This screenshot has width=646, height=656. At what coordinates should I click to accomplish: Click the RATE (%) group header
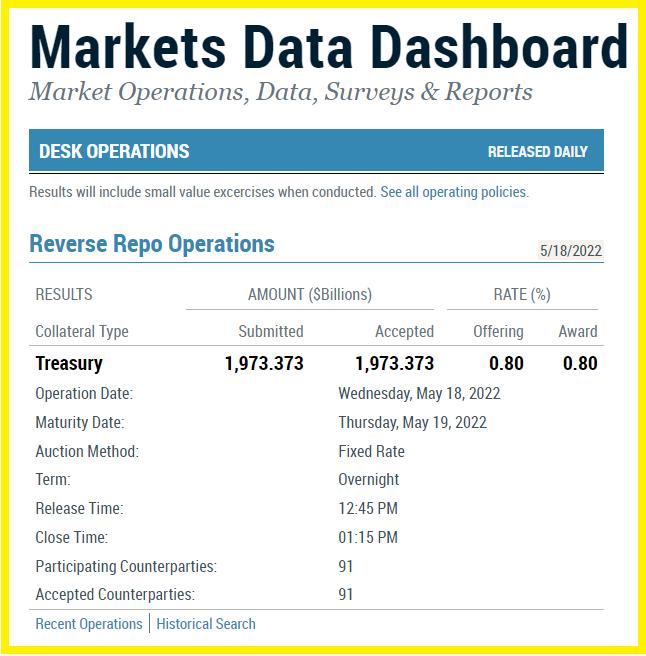(x=521, y=295)
